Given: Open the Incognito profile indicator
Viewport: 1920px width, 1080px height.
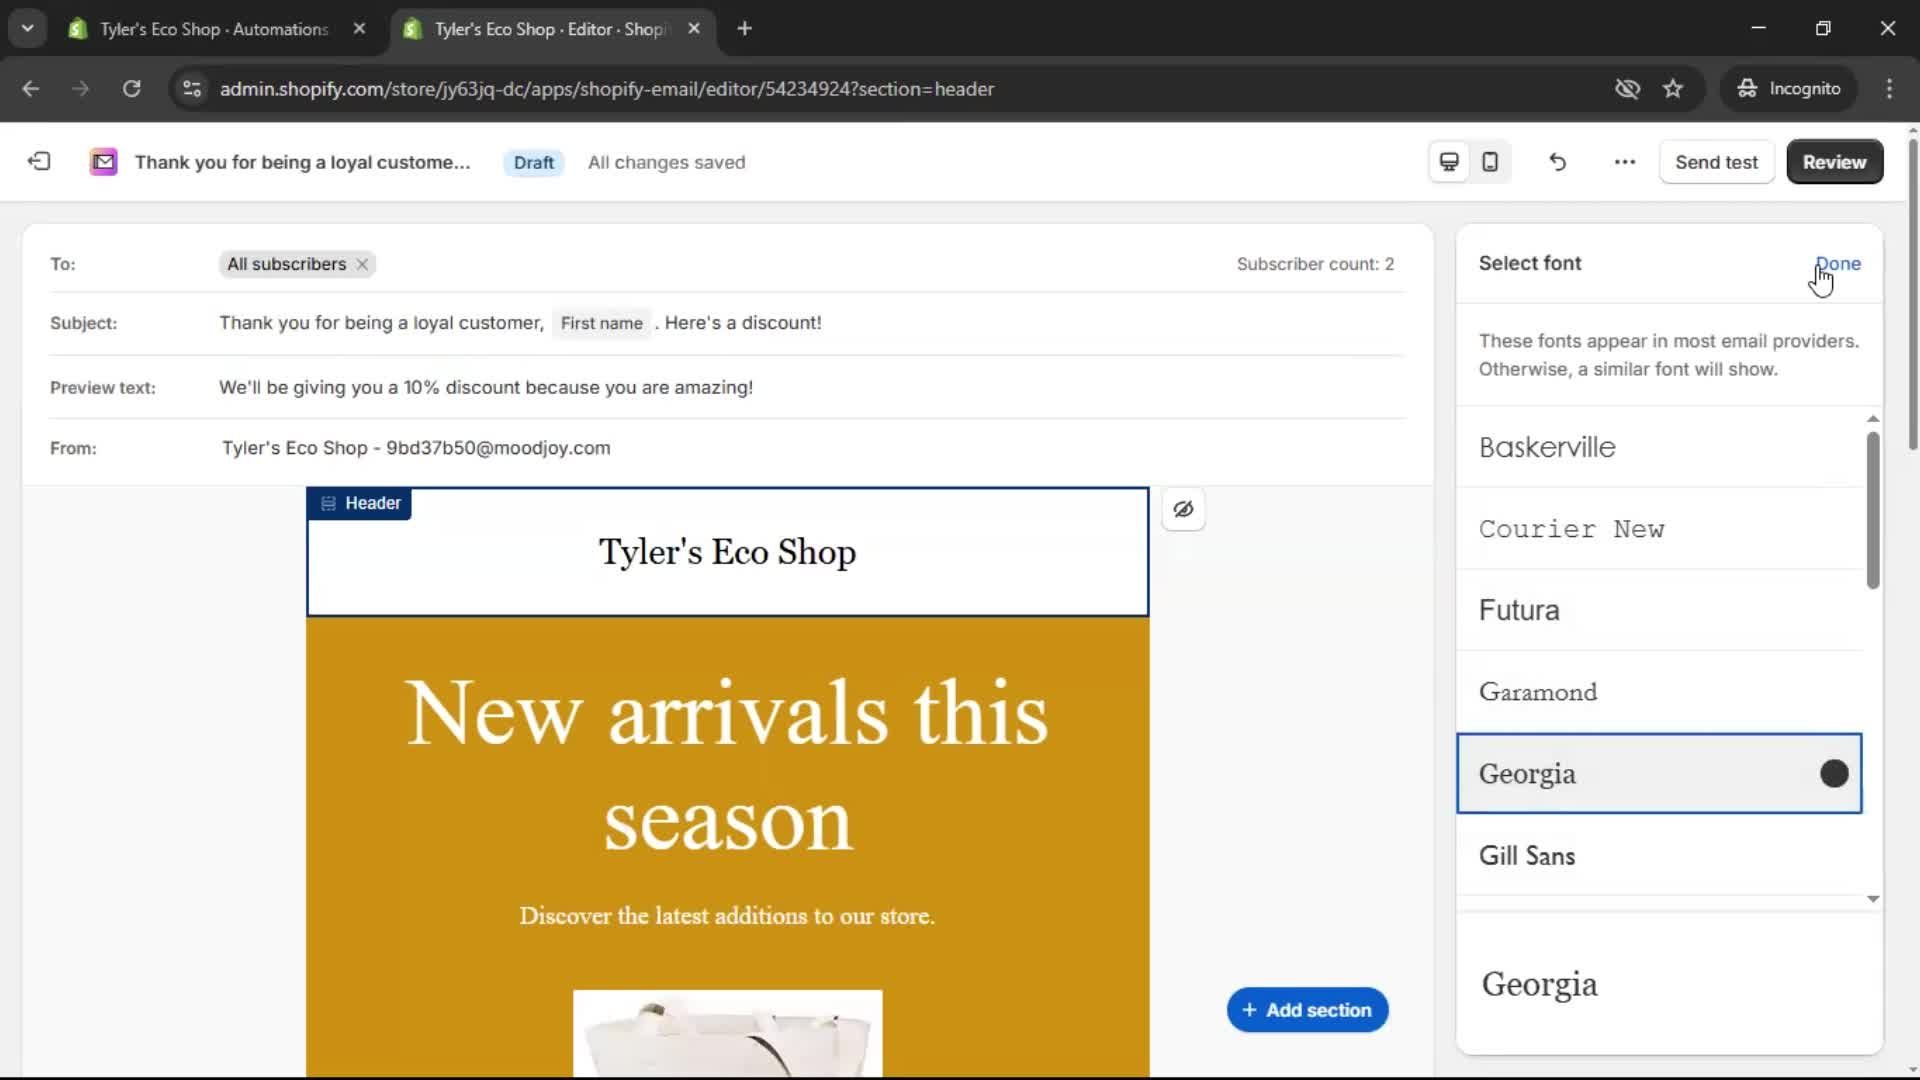Looking at the screenshot, I should (1789, 88).
